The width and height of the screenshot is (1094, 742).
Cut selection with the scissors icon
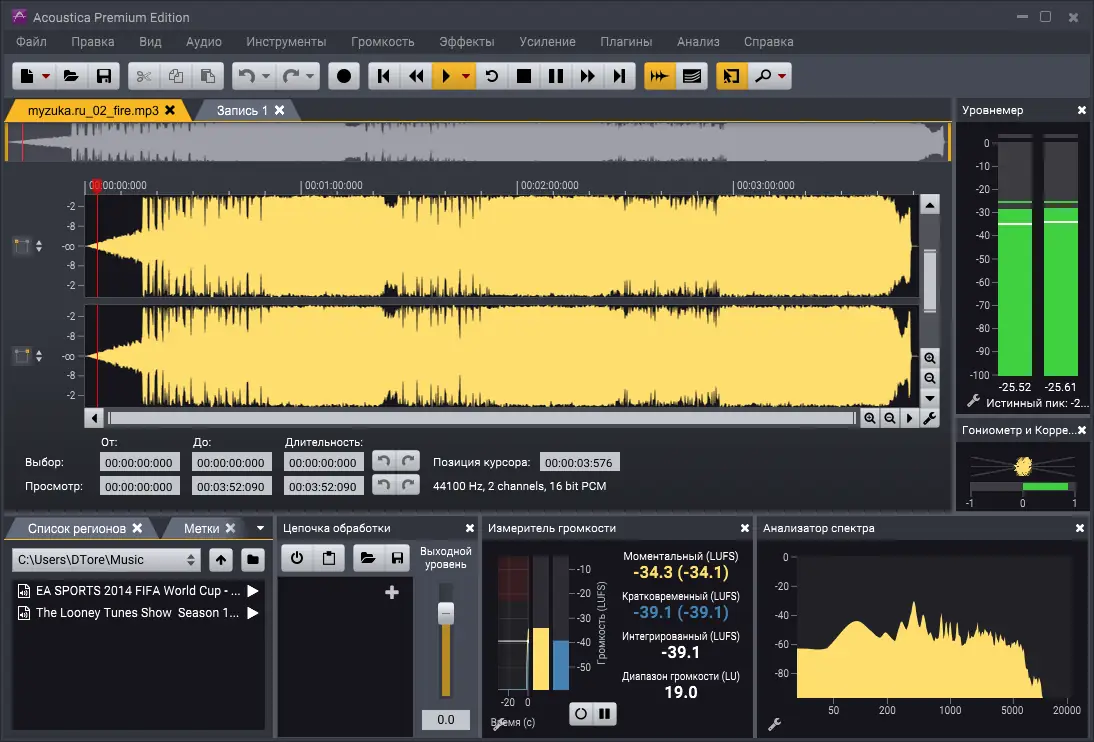(144, 76)
